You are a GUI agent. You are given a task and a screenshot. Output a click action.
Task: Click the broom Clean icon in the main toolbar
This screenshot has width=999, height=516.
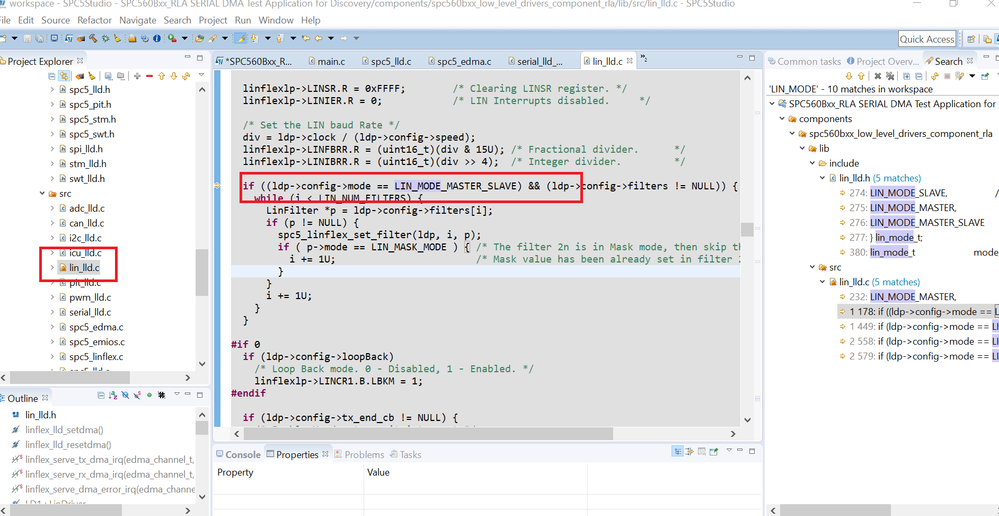117,38
